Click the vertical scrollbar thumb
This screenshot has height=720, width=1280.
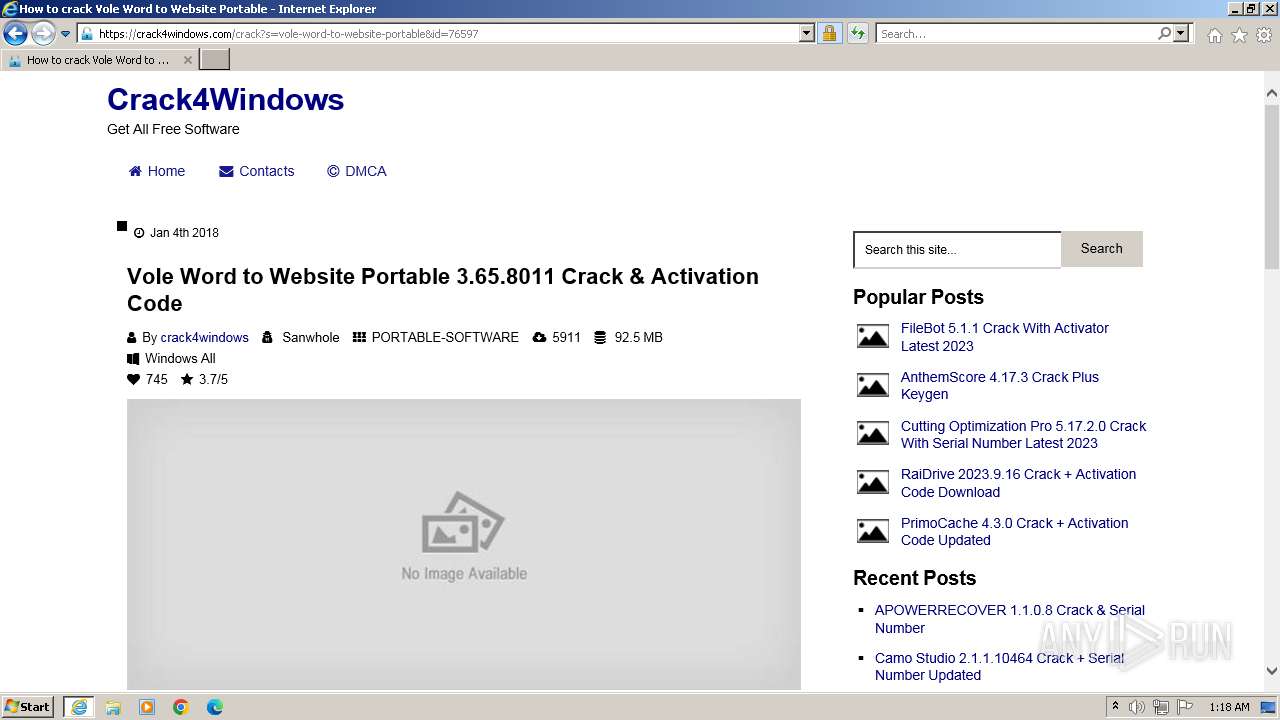1272,185
